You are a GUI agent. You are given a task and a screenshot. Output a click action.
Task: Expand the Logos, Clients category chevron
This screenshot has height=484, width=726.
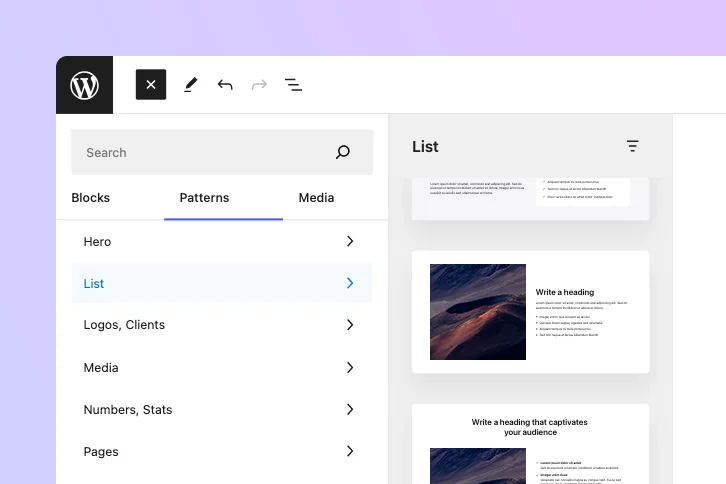tap(349, 325)
